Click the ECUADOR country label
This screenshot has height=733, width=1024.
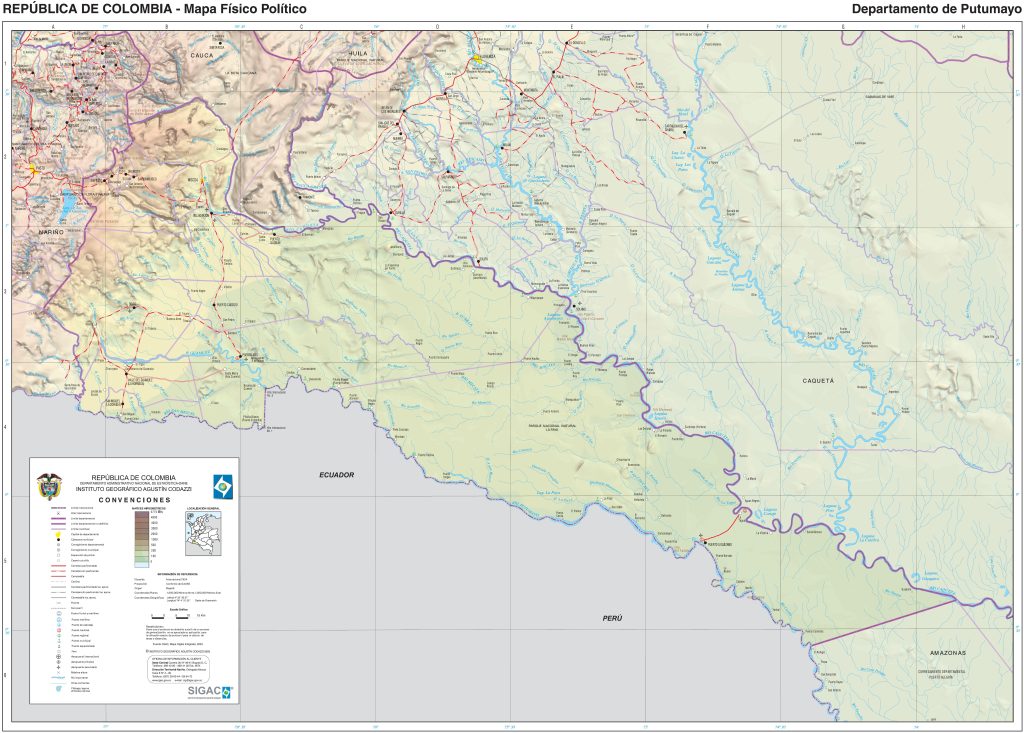(337, 474)
